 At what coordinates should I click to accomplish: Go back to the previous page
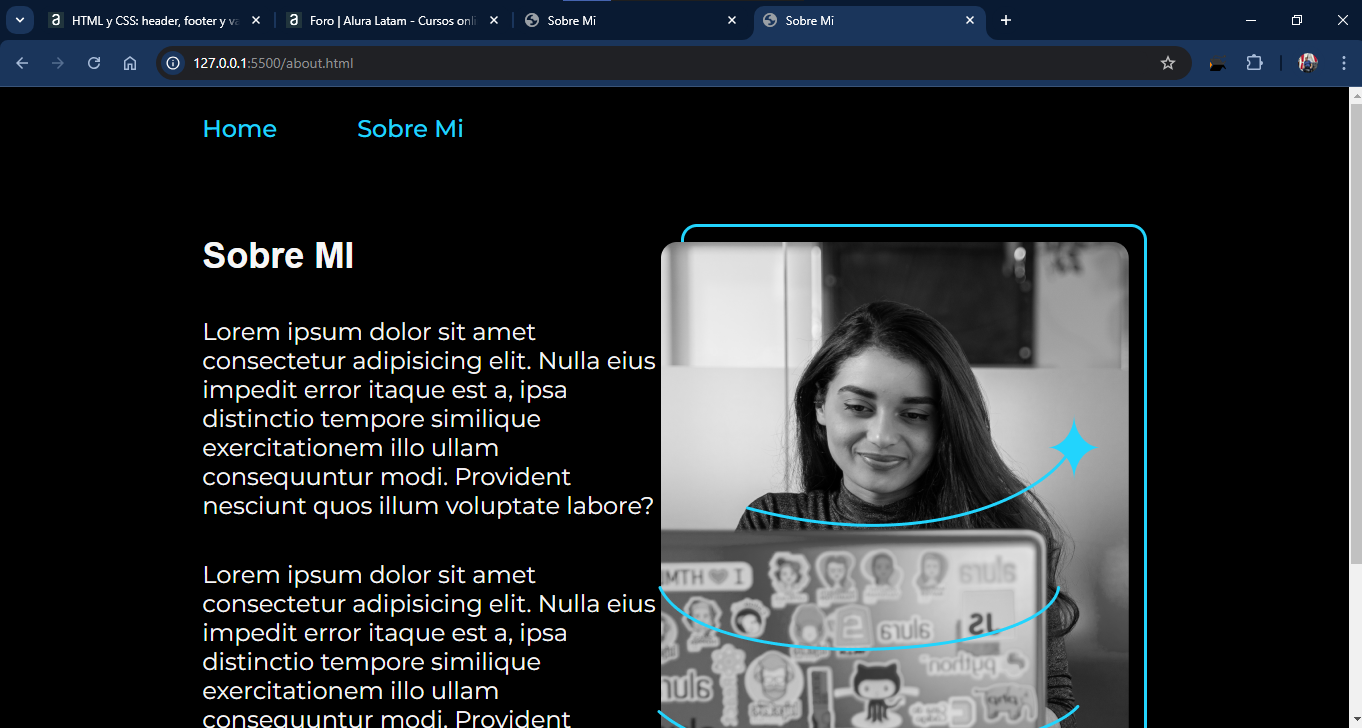22,63
